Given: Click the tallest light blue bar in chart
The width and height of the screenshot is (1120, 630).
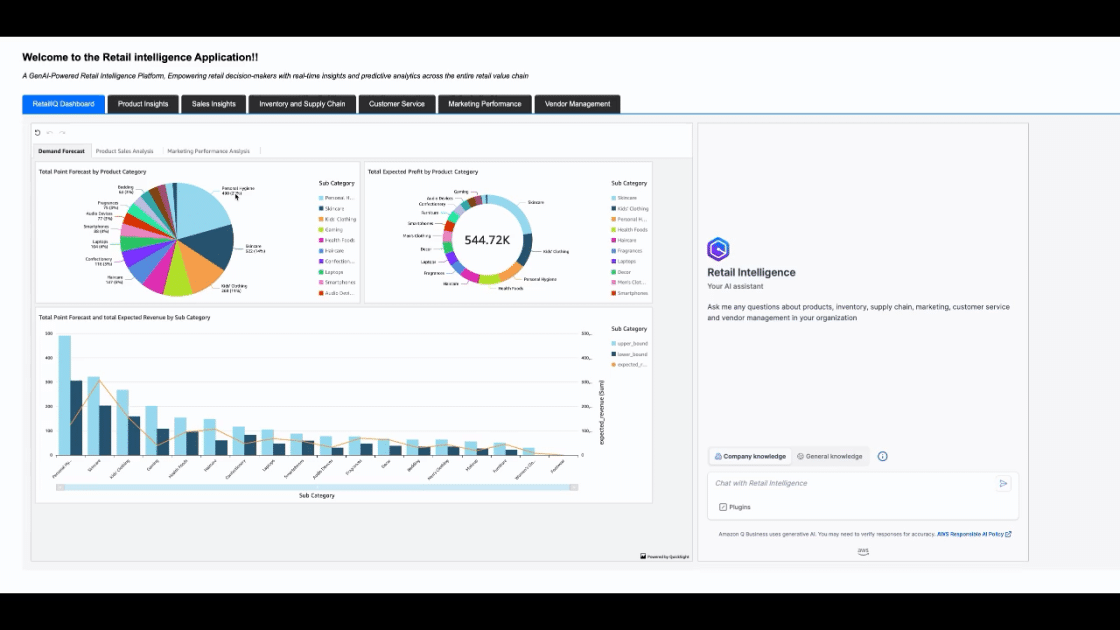Looking at the screenshot, I should tap(64, 395).
